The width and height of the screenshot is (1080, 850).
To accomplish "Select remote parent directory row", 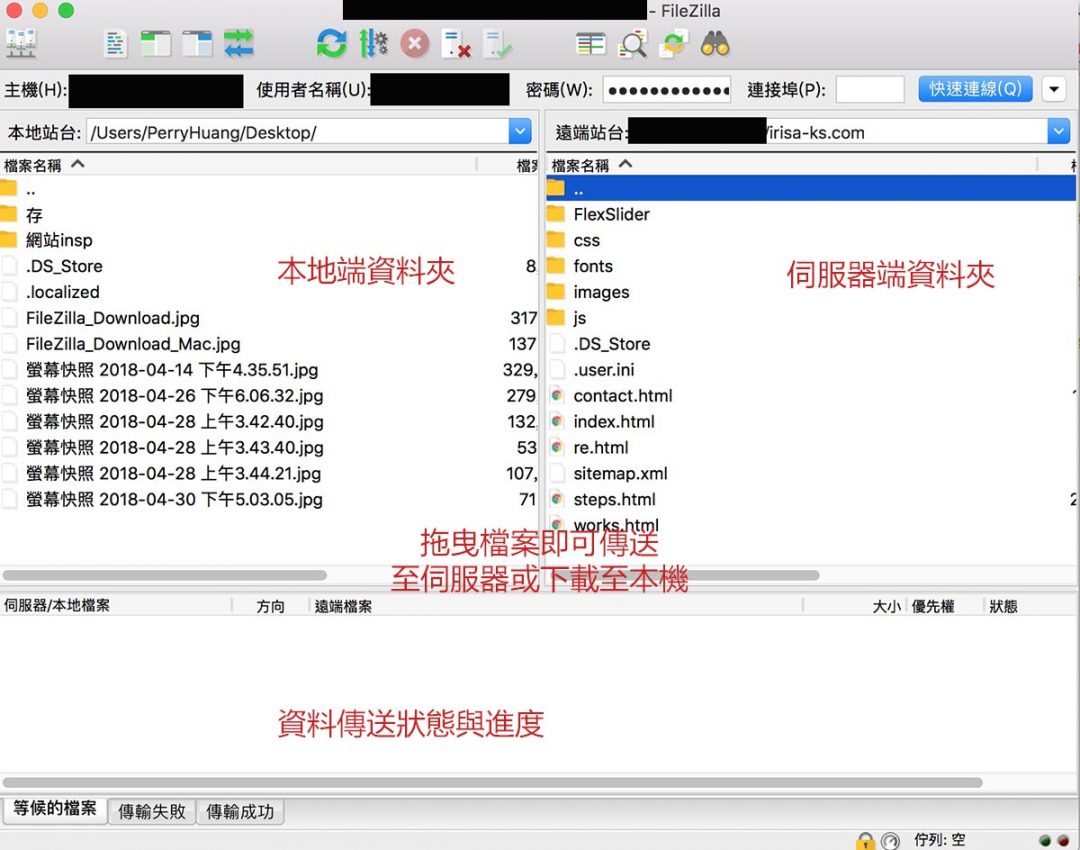I will coord(811,188).
